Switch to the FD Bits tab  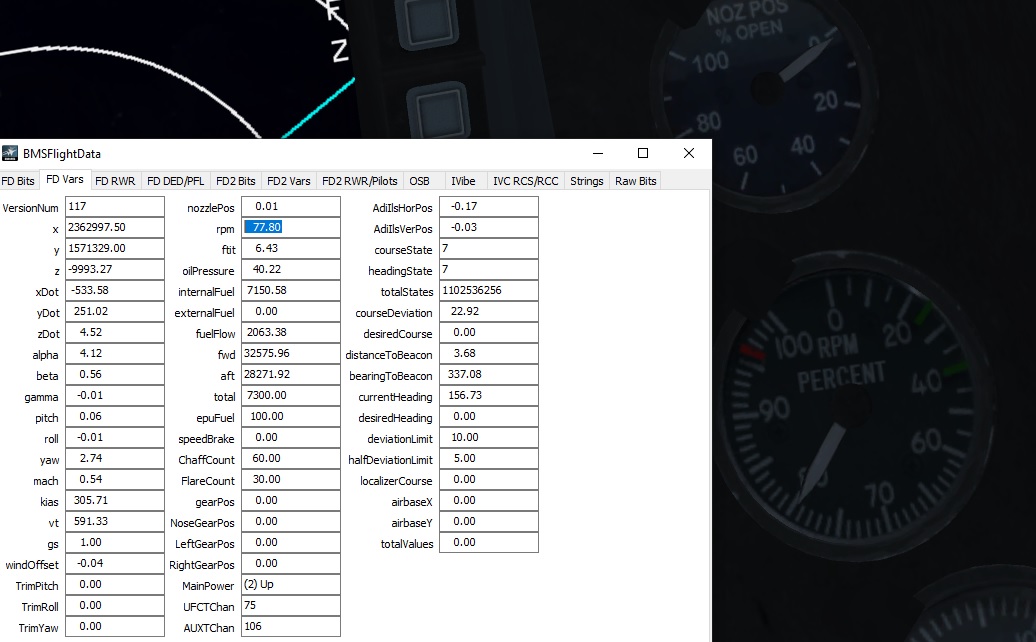click(18, 181)
